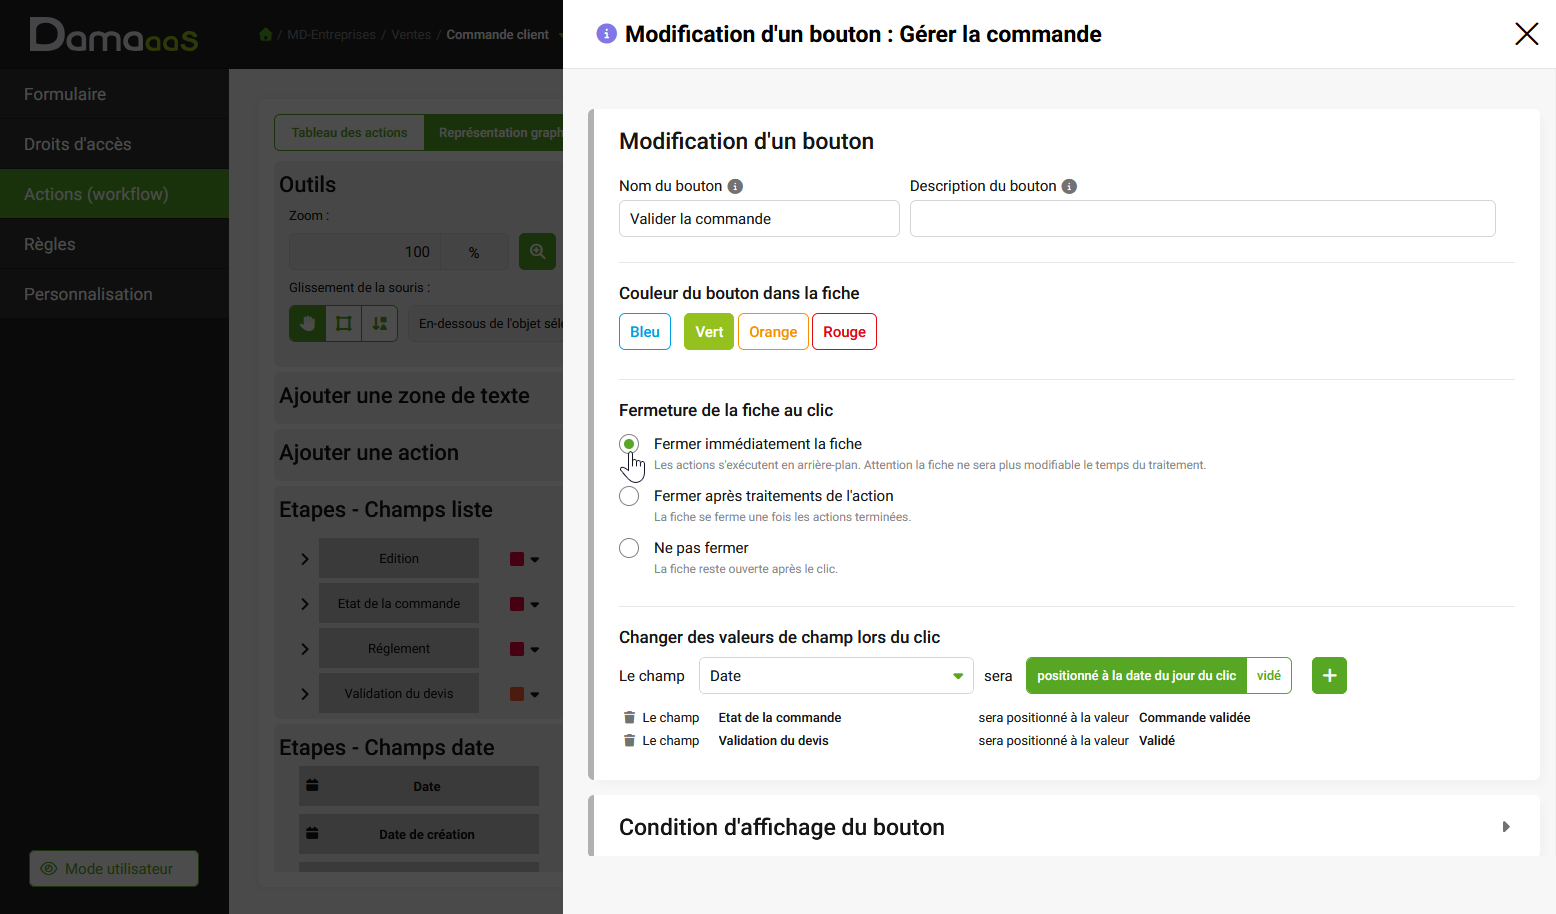Click the Mode utilisateur button
The width and height of the screenshot is (1556, 914).
tap(114, 869)
